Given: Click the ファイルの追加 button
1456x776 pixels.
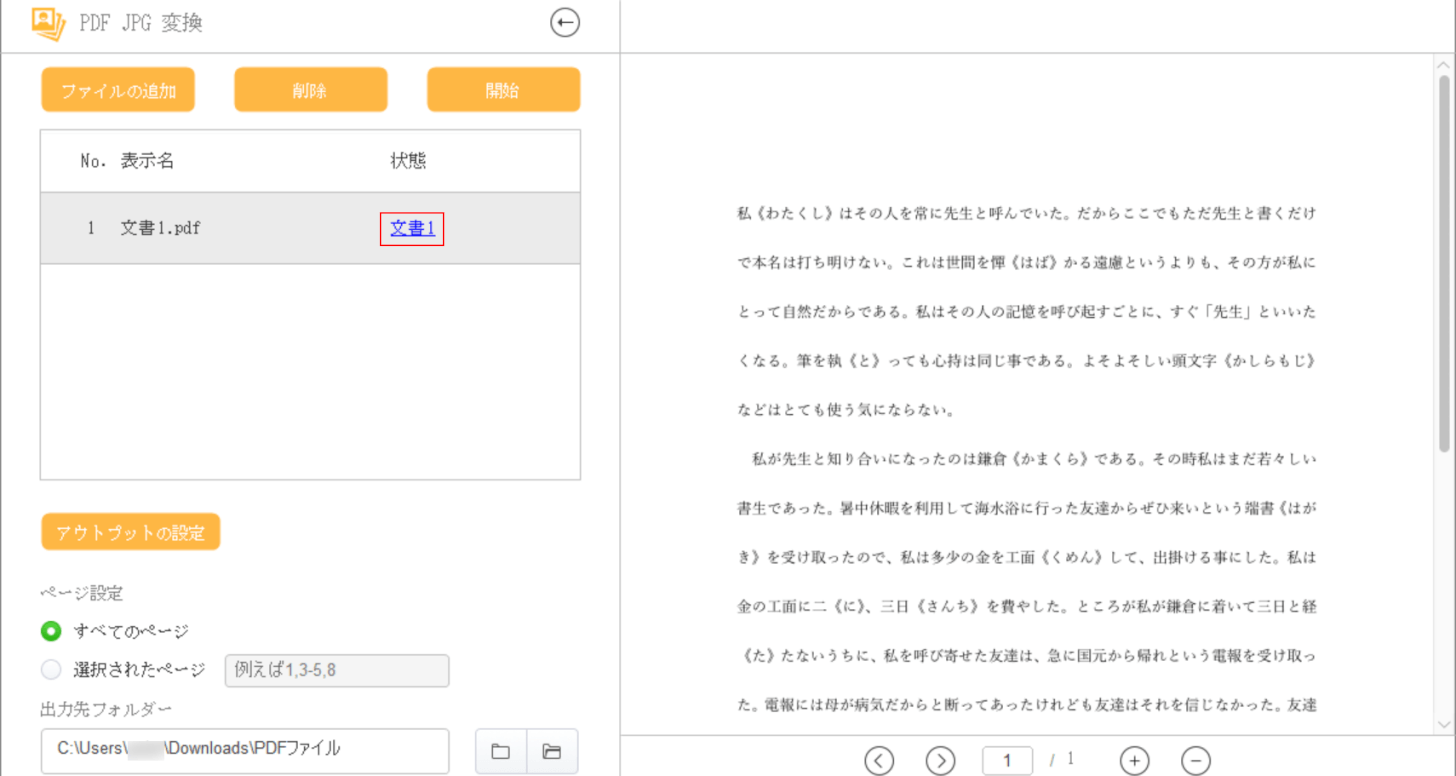Looking at the screenshot, I should coord(118,90).
